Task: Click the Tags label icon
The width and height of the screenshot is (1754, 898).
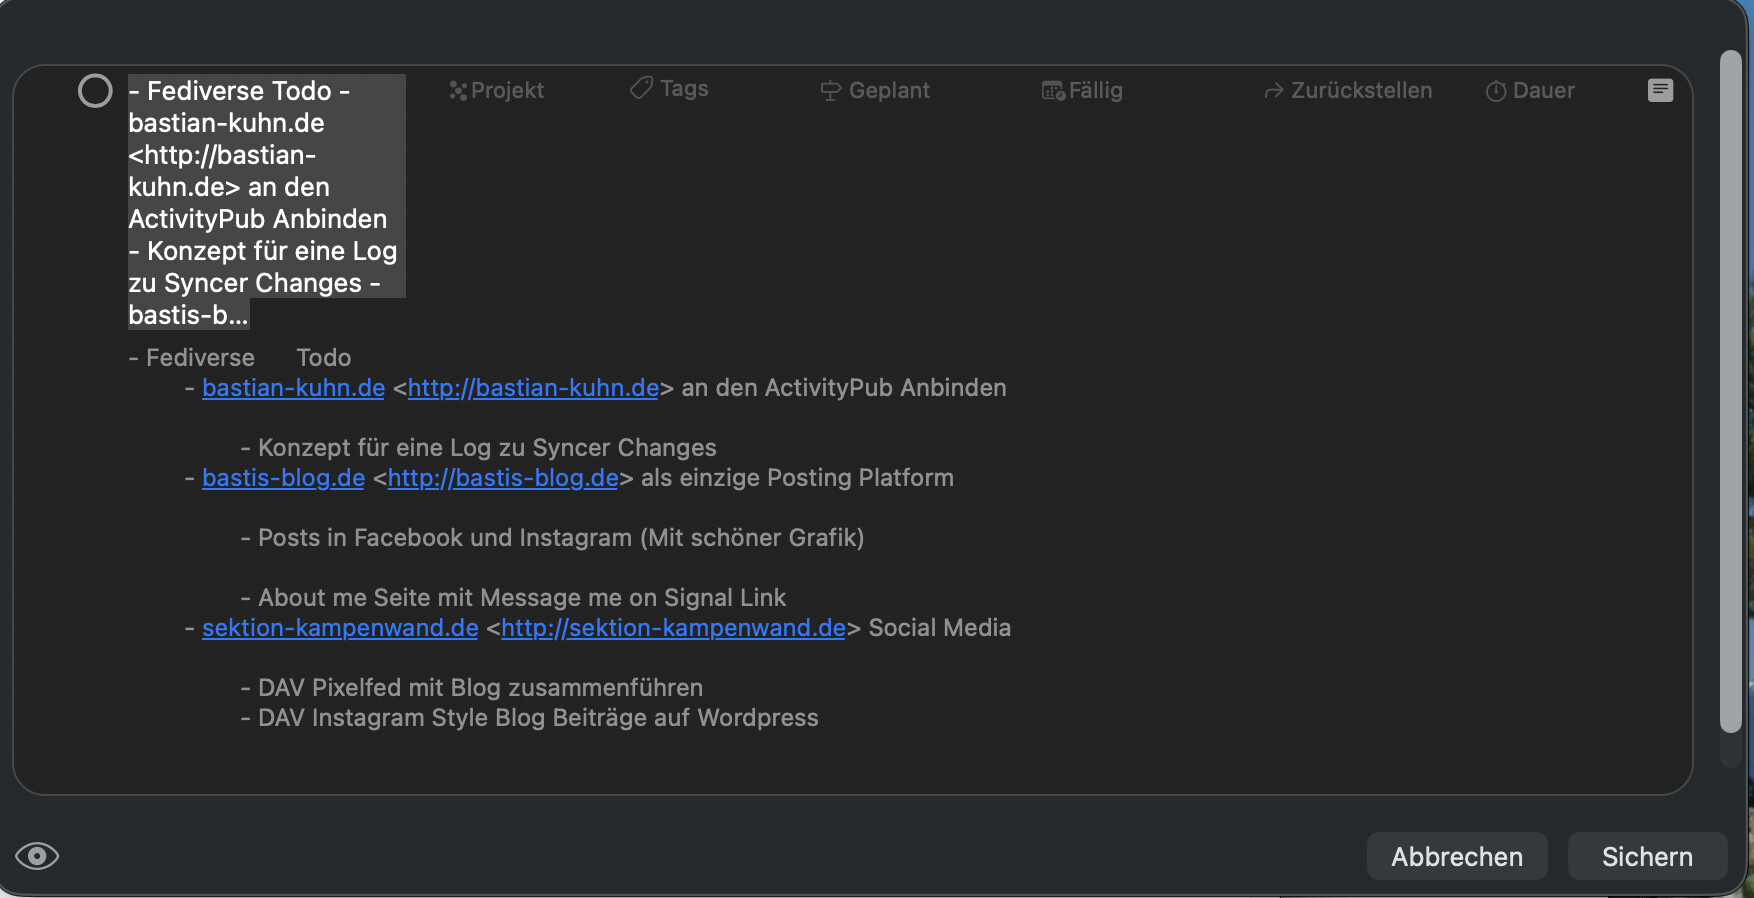Action: point(641,89)
